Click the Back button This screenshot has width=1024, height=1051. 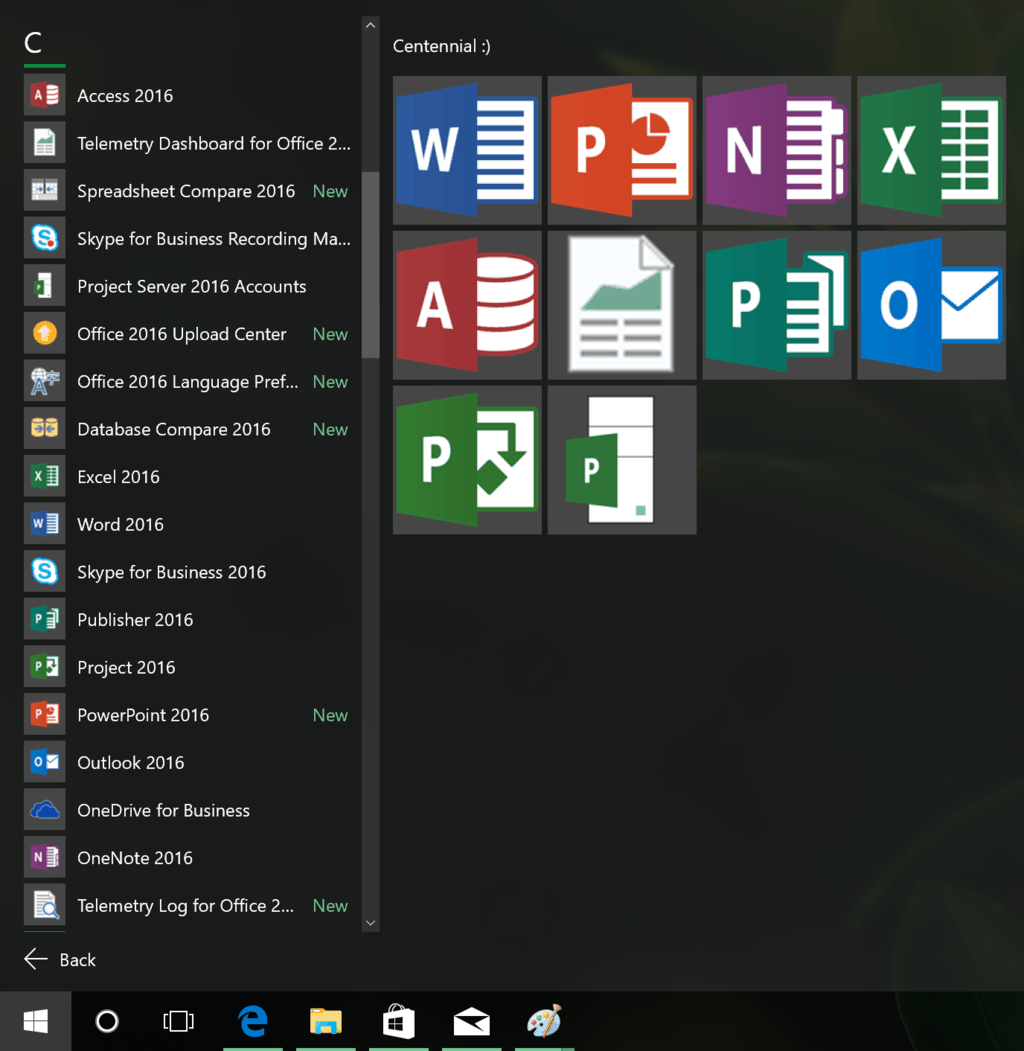pyautogui.click(x=60, y=960)
